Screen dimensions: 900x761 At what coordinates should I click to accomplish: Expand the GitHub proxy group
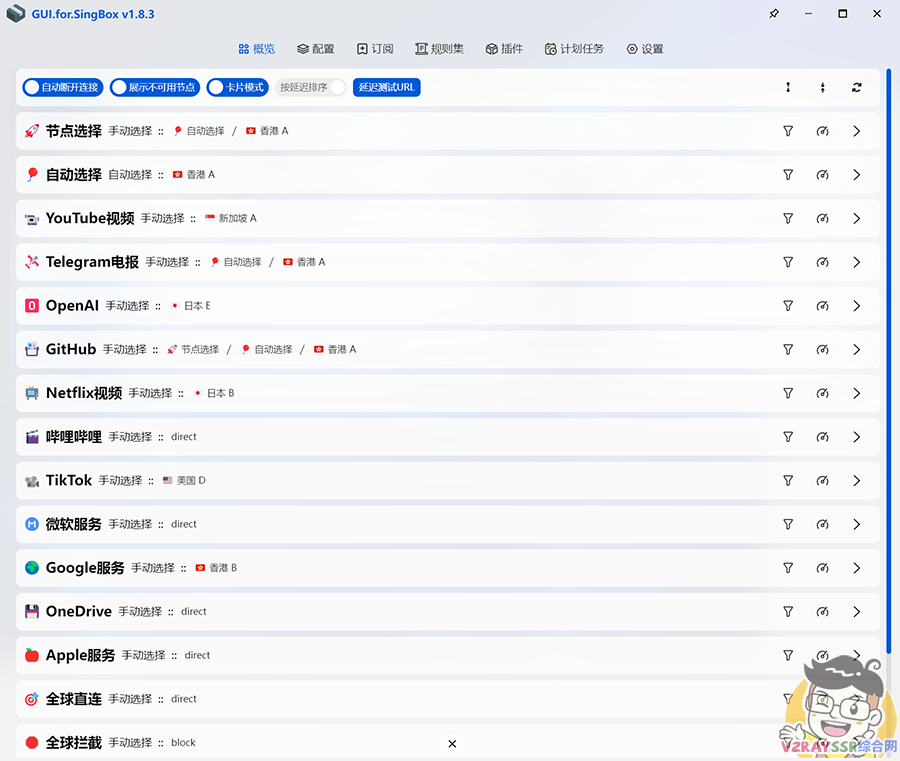[x=856, y=349]
